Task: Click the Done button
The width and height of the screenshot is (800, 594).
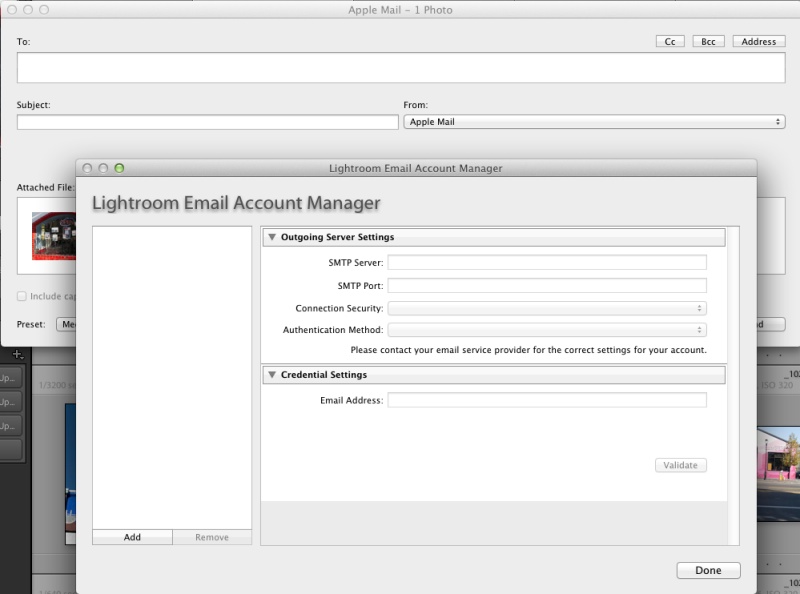Action: (x=708, y=570)
